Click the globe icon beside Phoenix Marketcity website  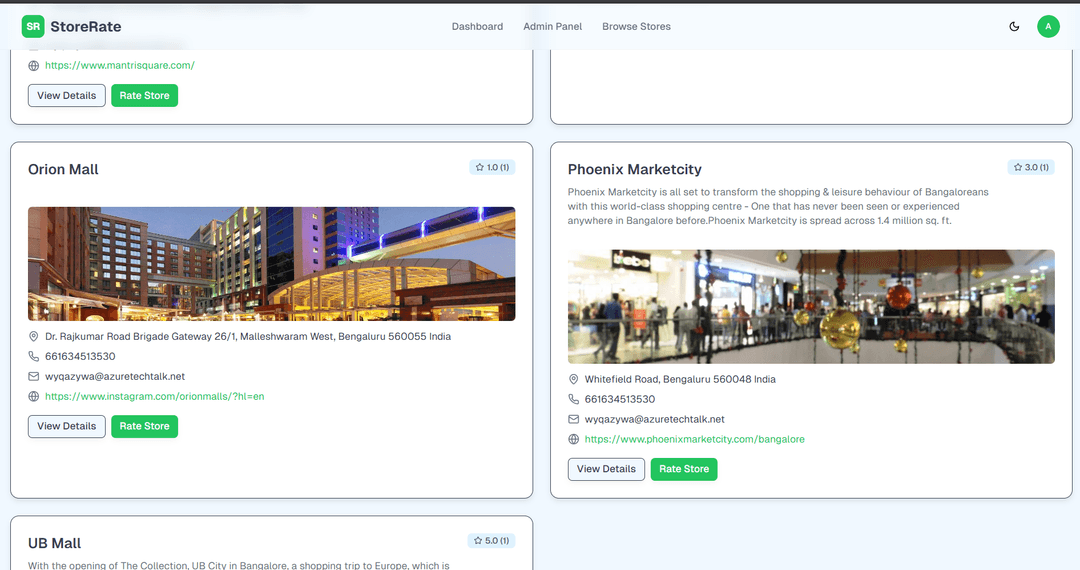point(574,439)
